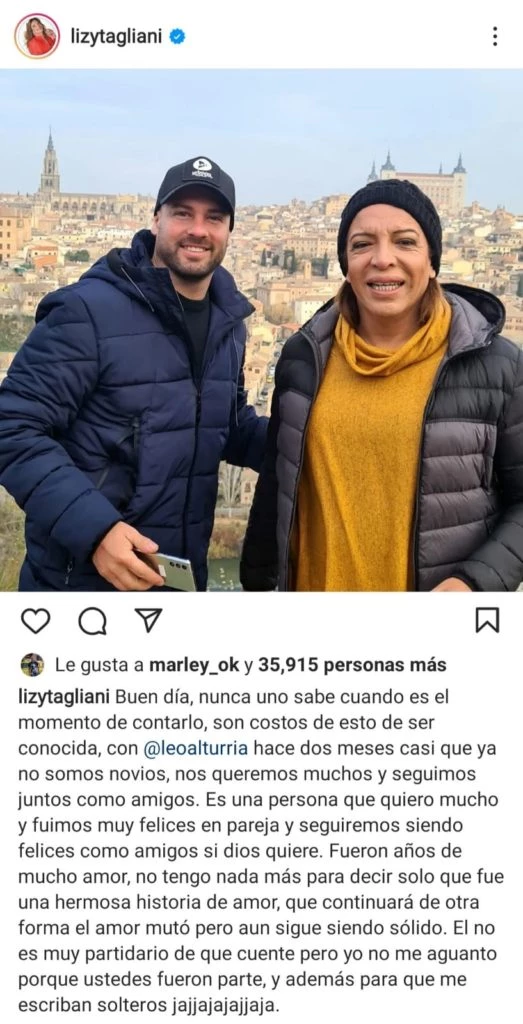
Task: Tap the lizytagliani username in the header
Action: point(118,37)
